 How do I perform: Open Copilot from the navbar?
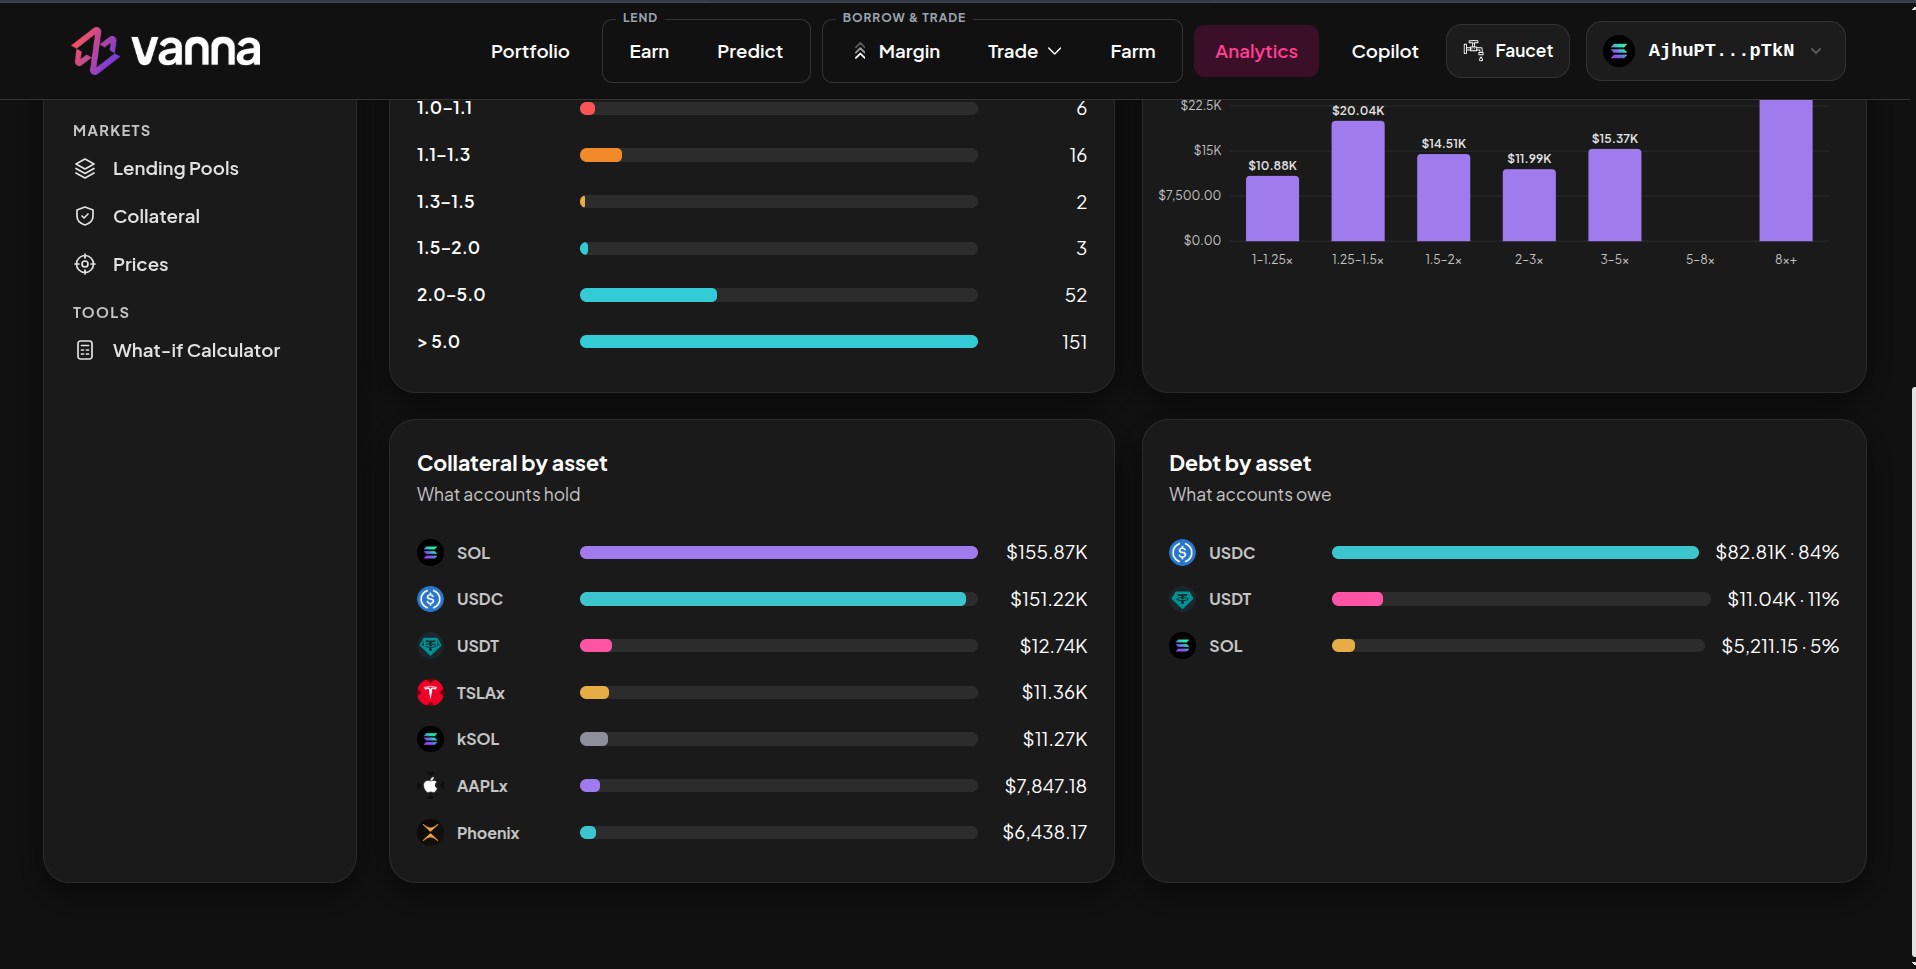coord(1385,51)
